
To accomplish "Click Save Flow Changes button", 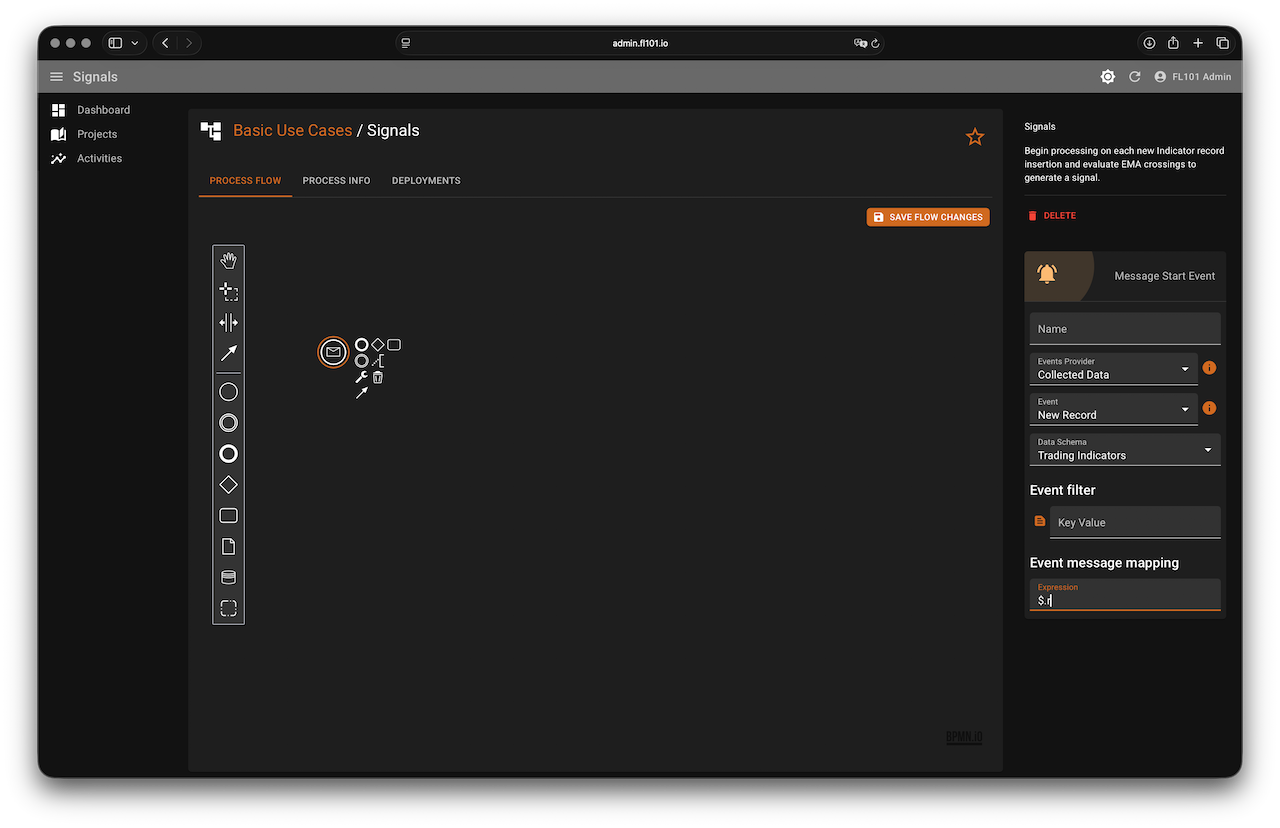I will tap(928, 217).
